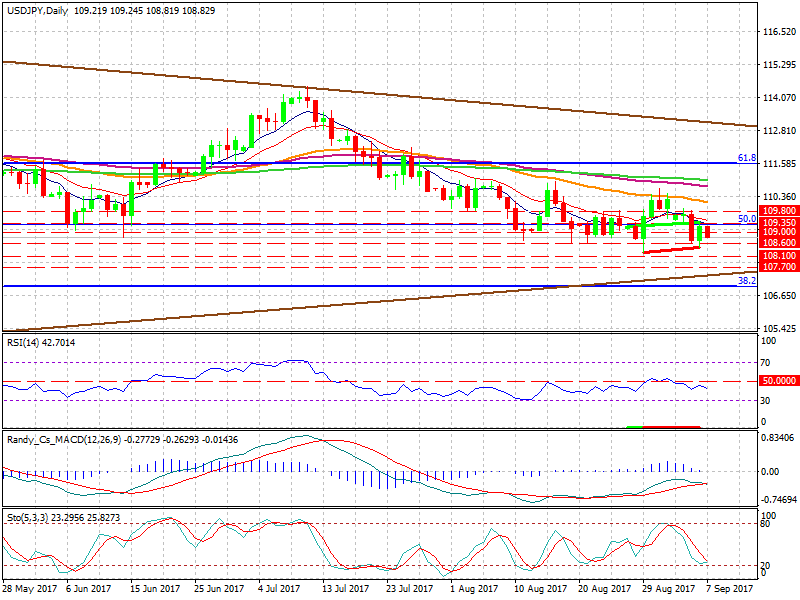Select the 109.000 price level label
This screenshot has height=600, width=800.
(779, 232)
